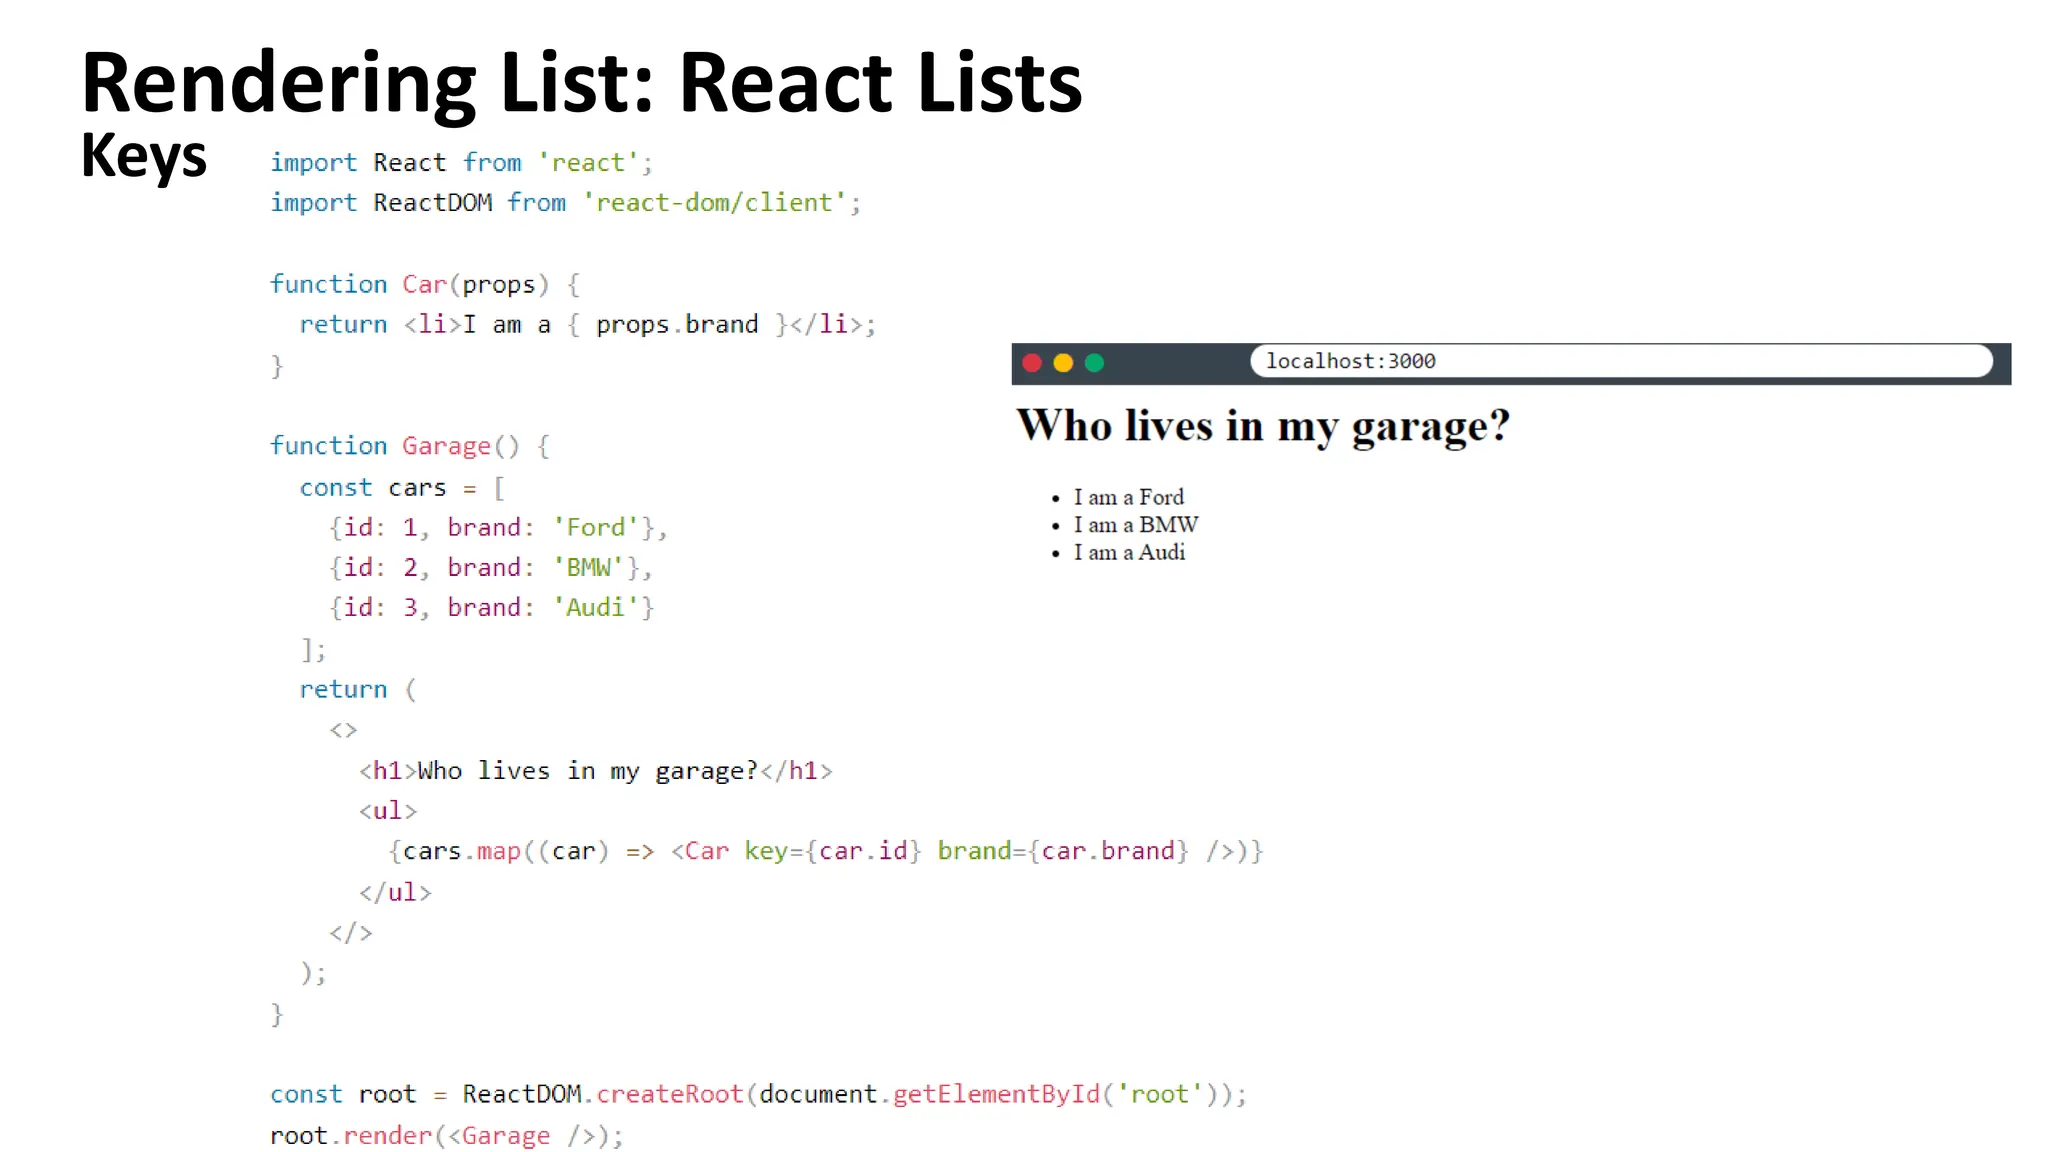Click the 'const cars = [' code line

tap(402, 488)
